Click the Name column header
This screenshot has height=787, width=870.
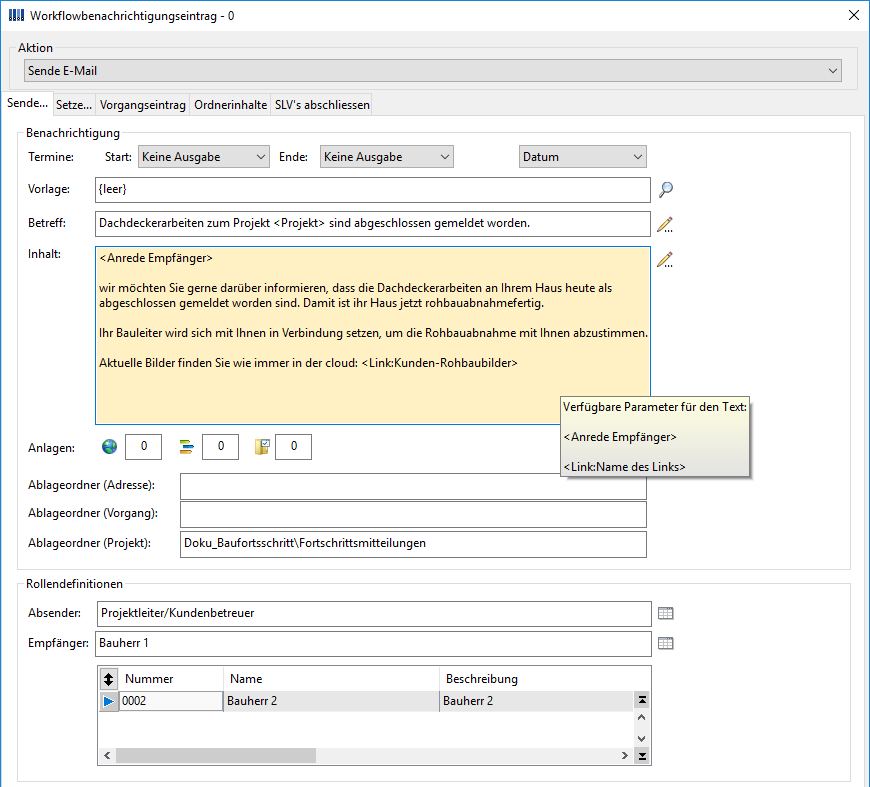(x=331, y=679)
